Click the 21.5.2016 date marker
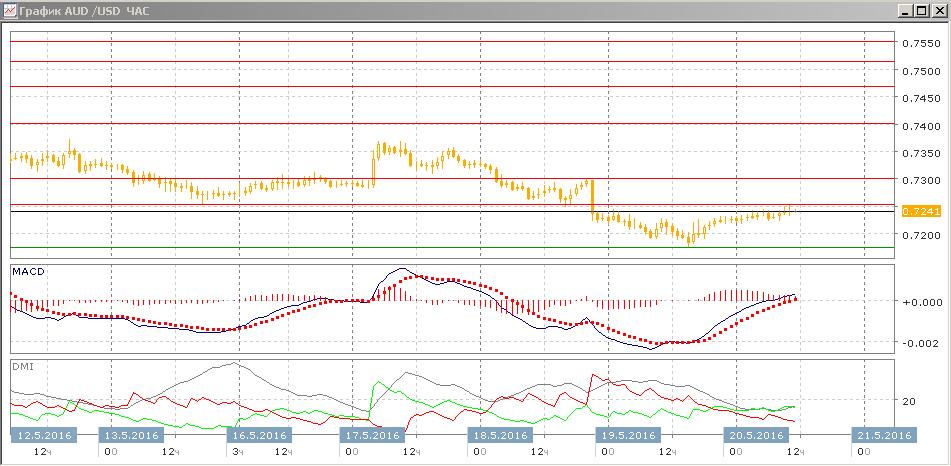Viewport: 951px width, 466px height. pos(884,435)
